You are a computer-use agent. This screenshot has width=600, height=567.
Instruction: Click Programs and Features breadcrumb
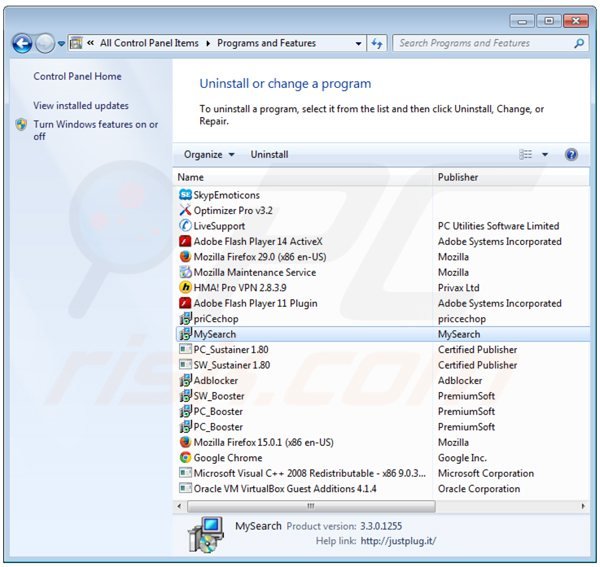coord(266,43)
